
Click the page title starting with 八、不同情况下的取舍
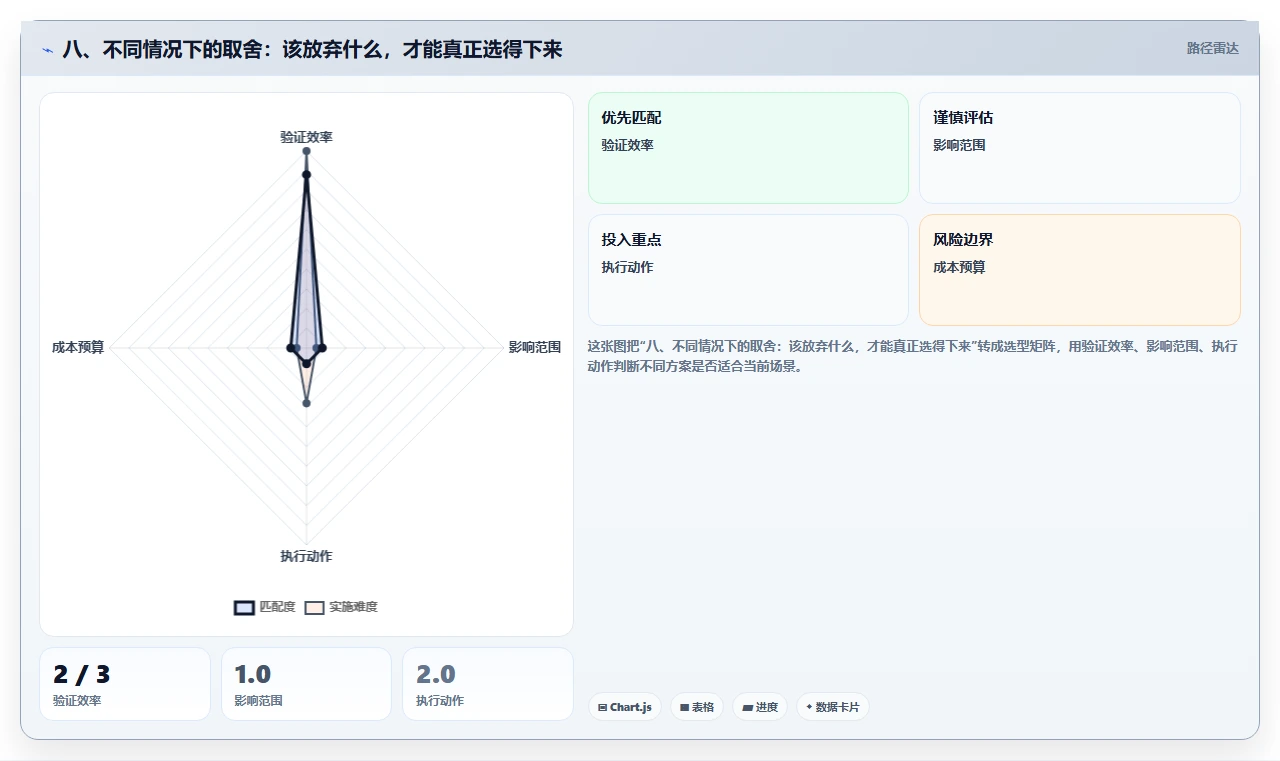(312, 48)
